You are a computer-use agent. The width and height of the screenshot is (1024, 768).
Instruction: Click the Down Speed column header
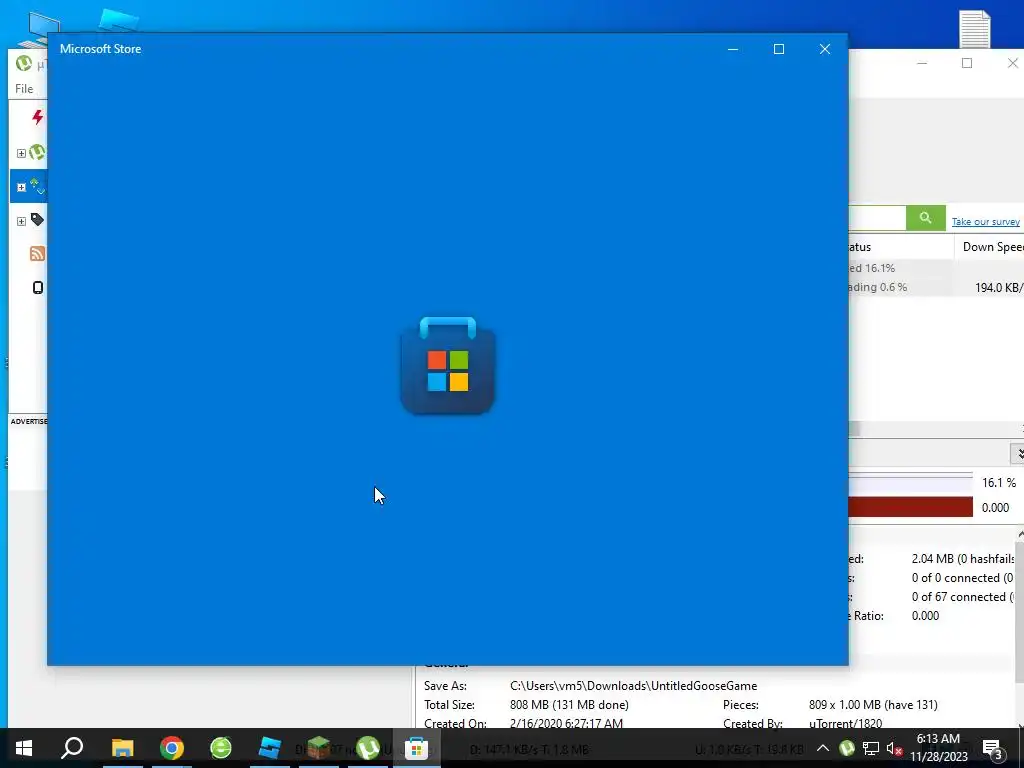993,247
